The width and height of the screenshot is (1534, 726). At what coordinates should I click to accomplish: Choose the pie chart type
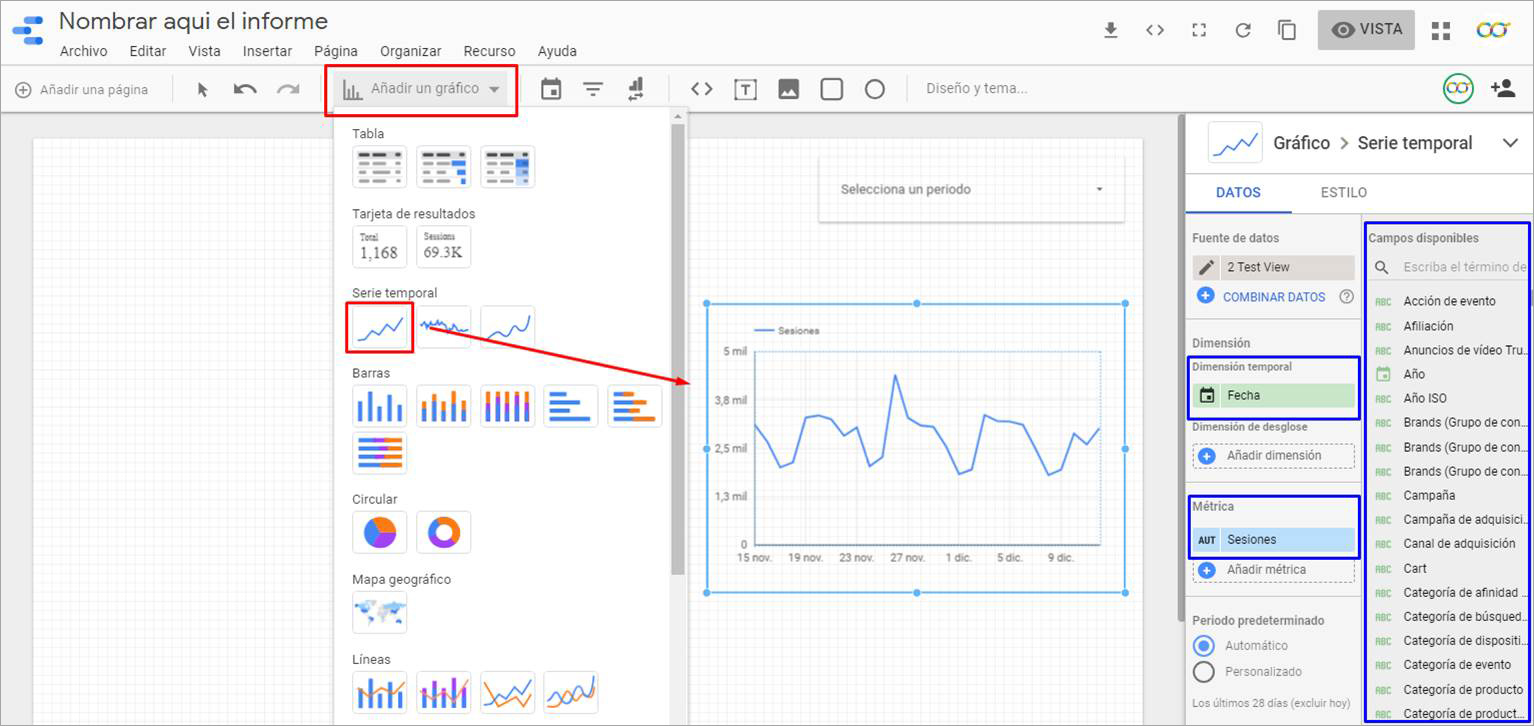tap(380, 532)
